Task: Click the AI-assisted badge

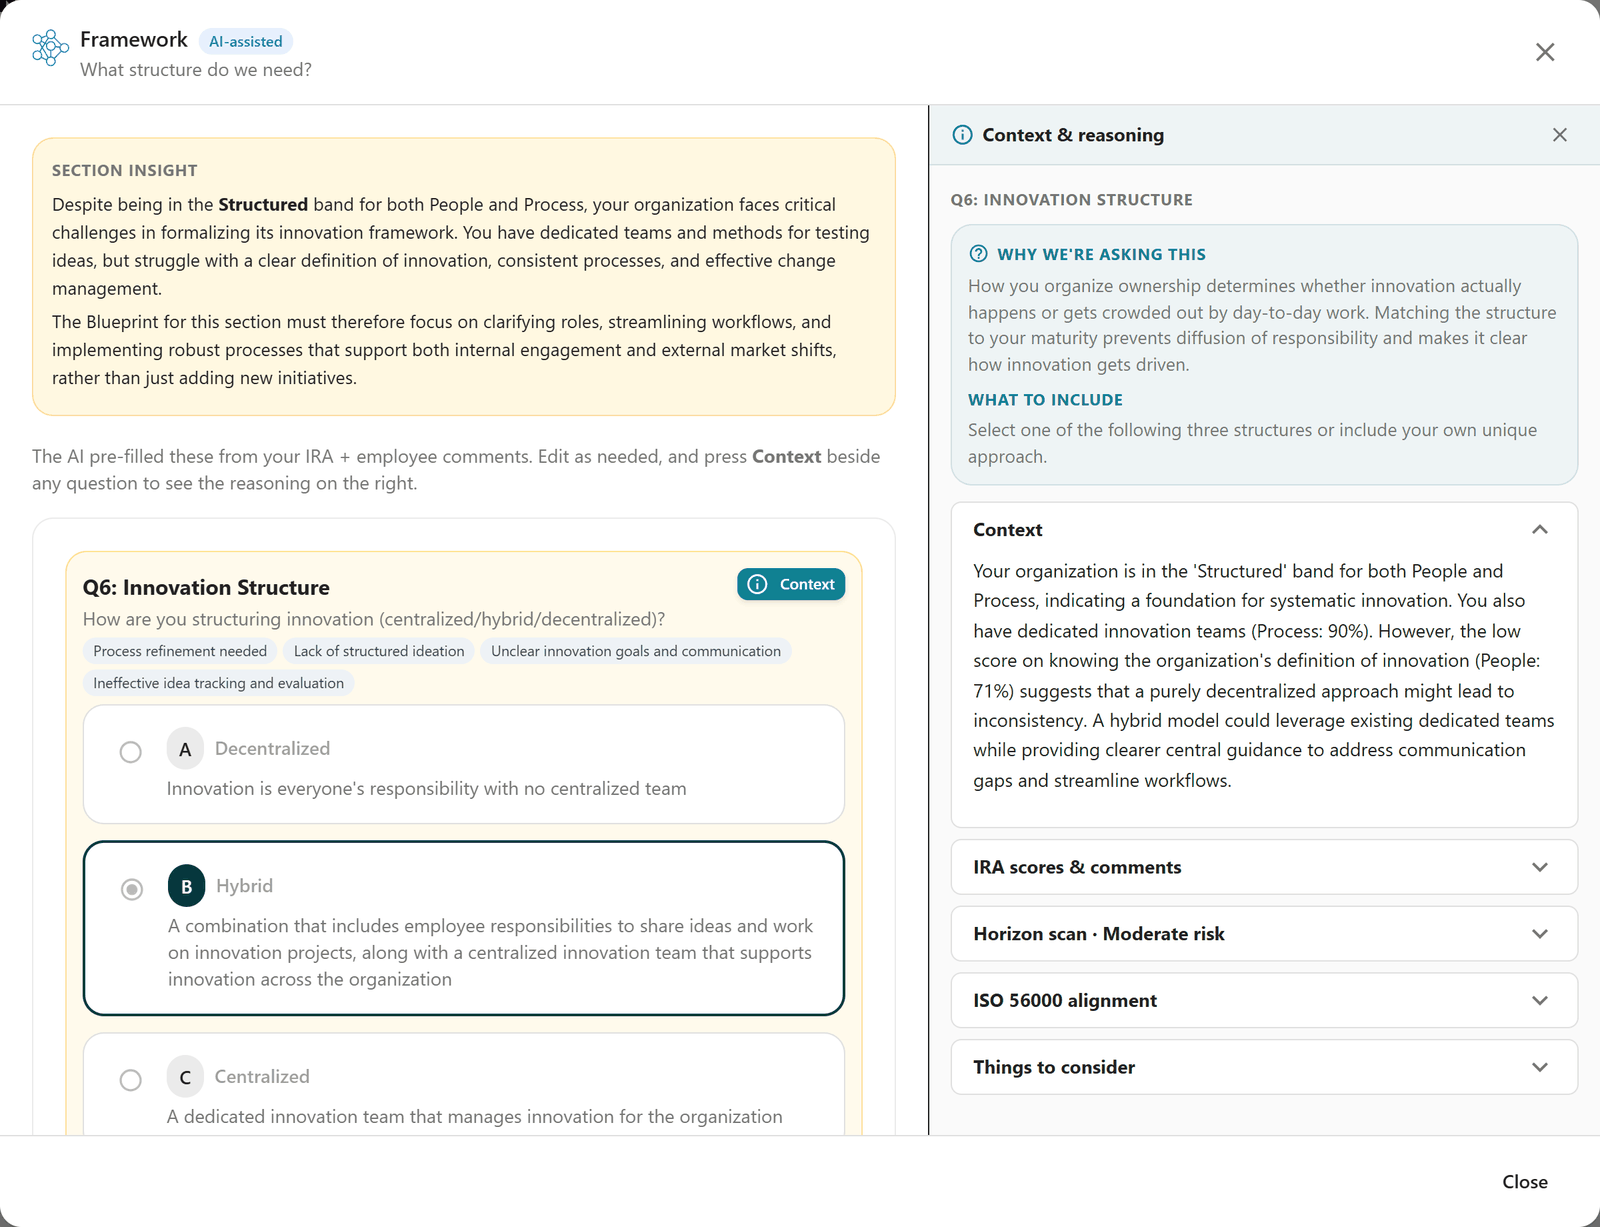Action: click(246, 41)
